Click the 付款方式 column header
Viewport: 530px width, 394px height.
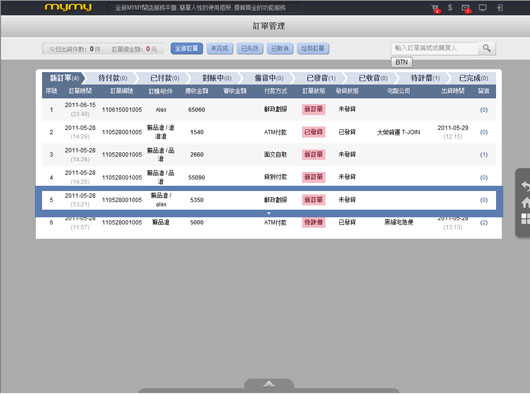pyautogui.click(x=275, y=91)
